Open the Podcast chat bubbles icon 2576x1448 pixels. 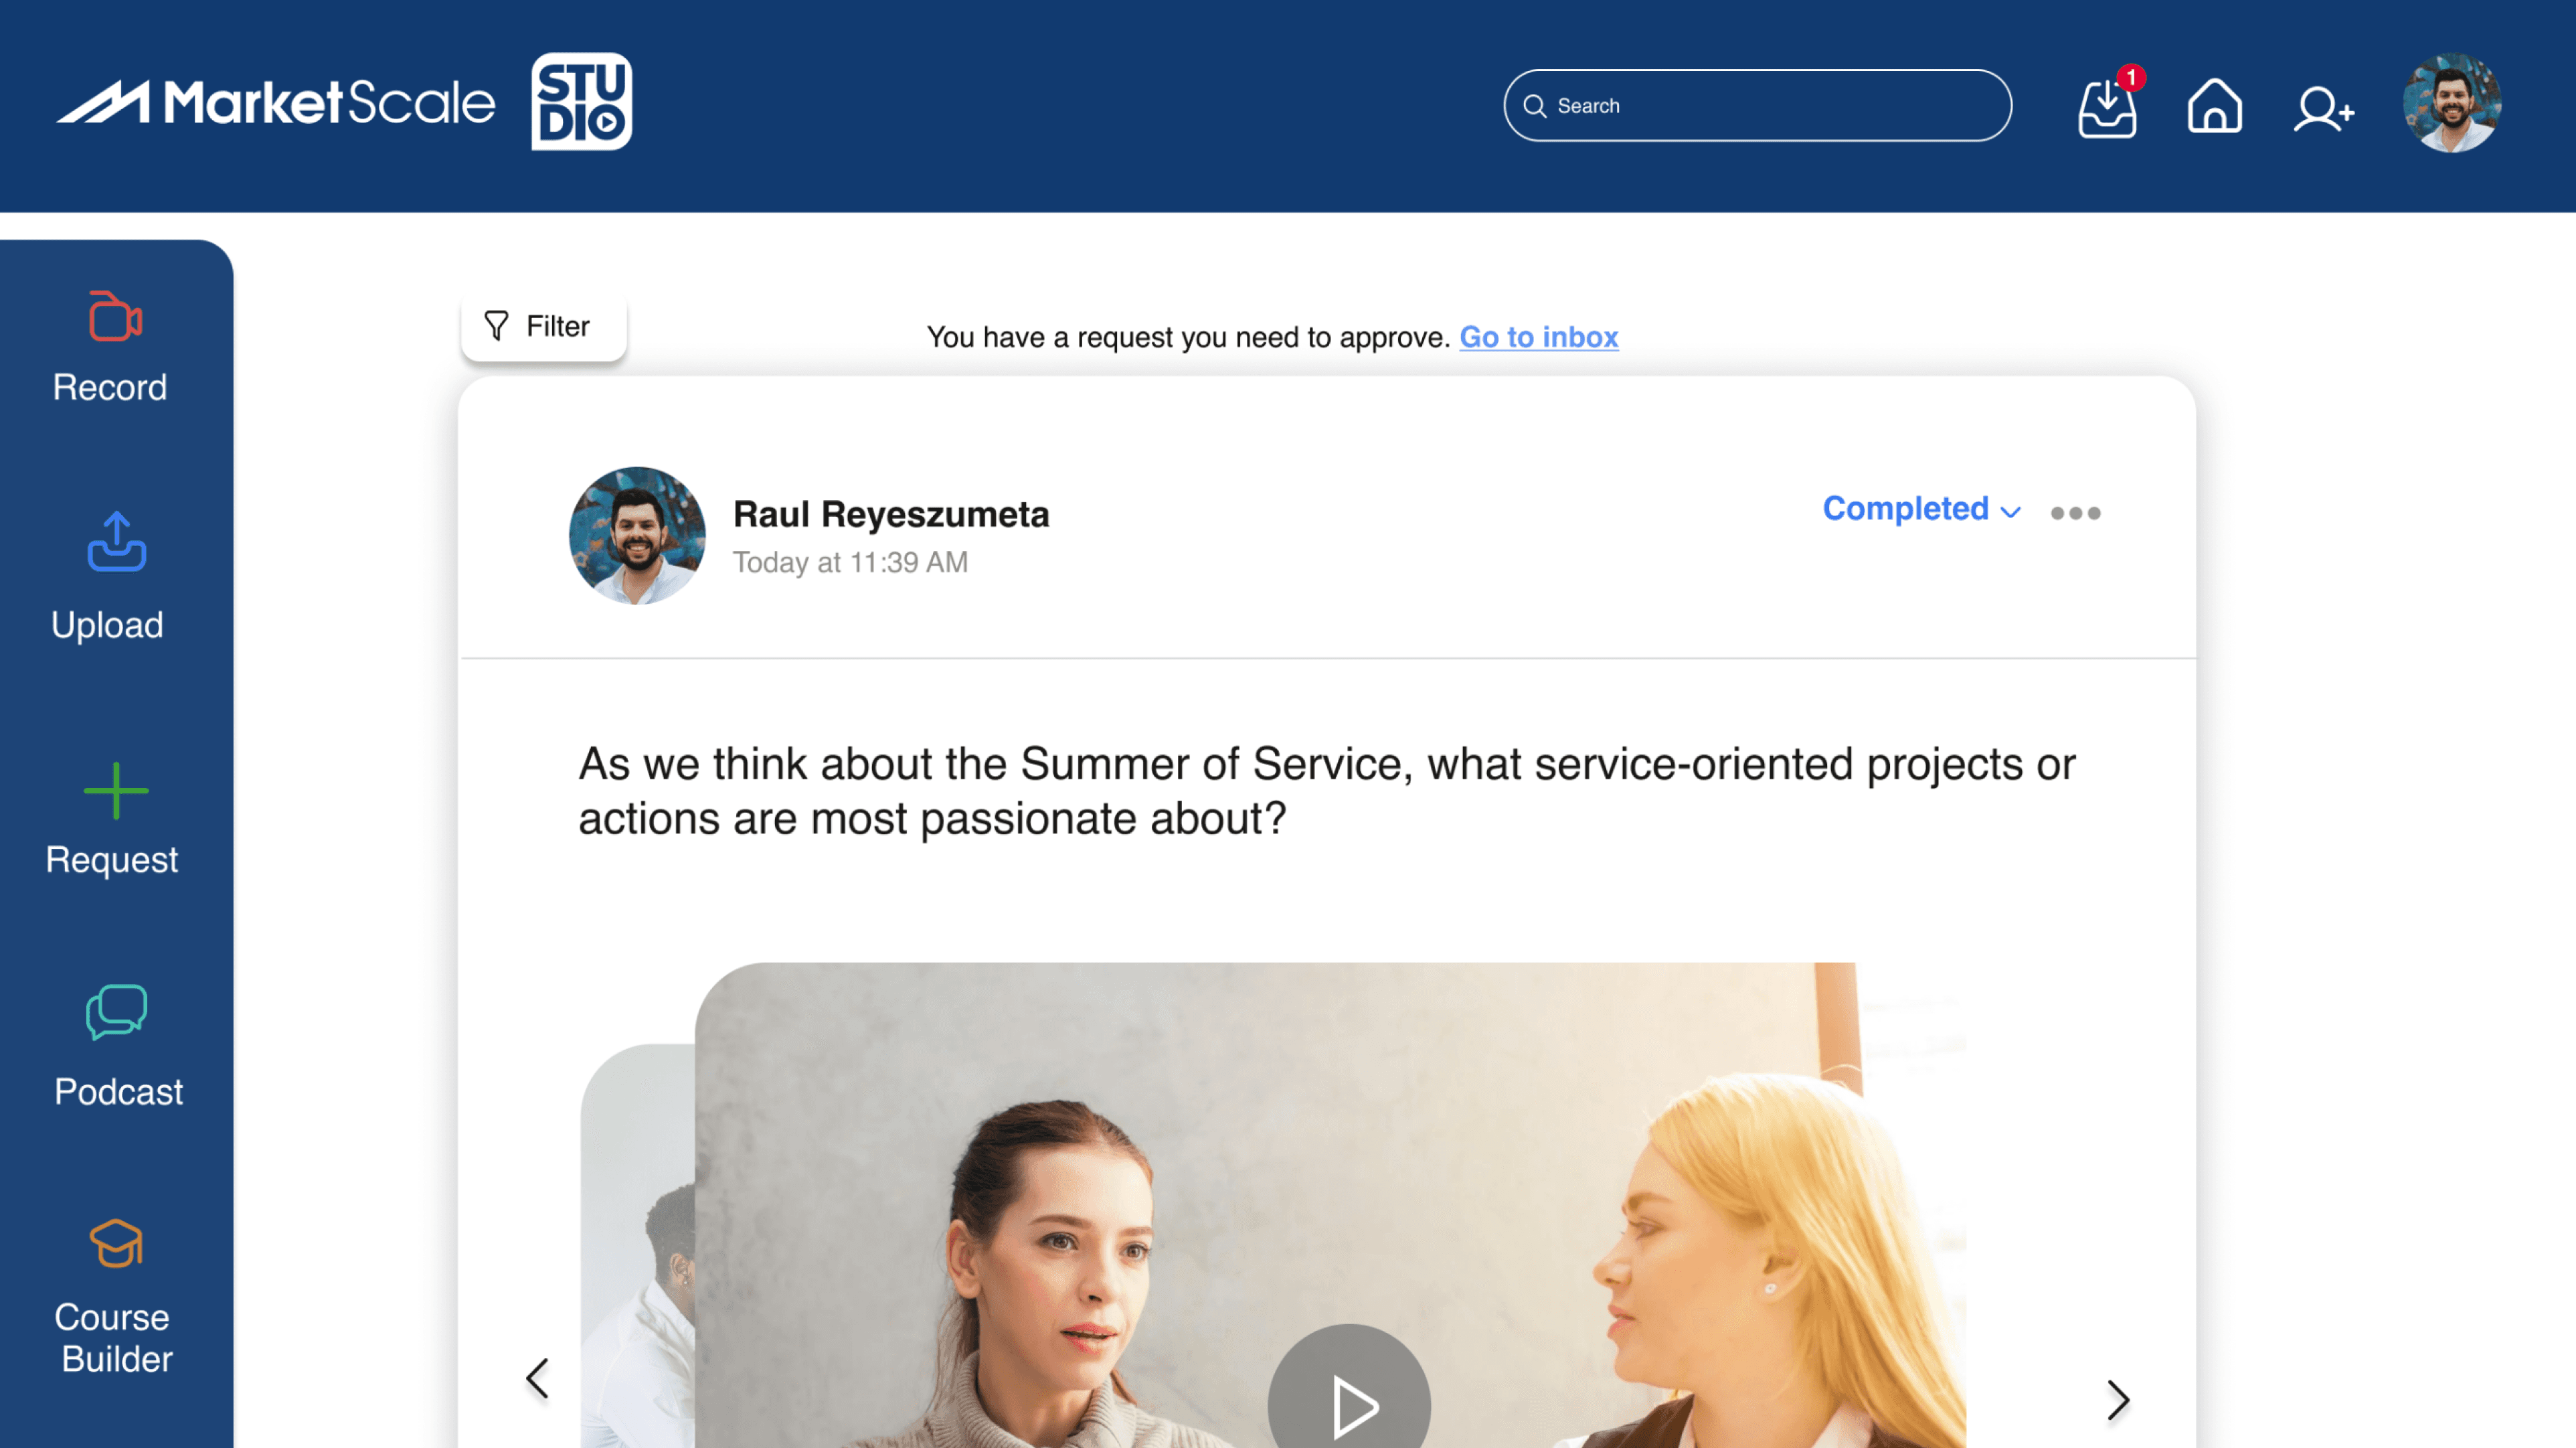point(116,1012)
